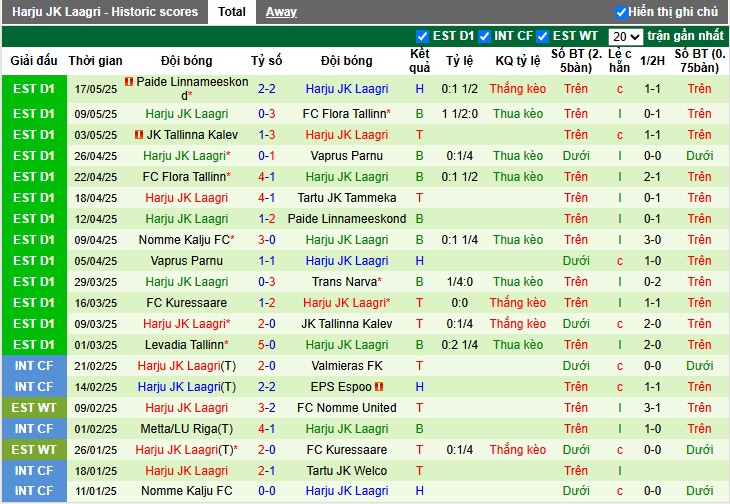
Task: Click the EST WT badge for 09/02/25 match
Action: (34, 408)
